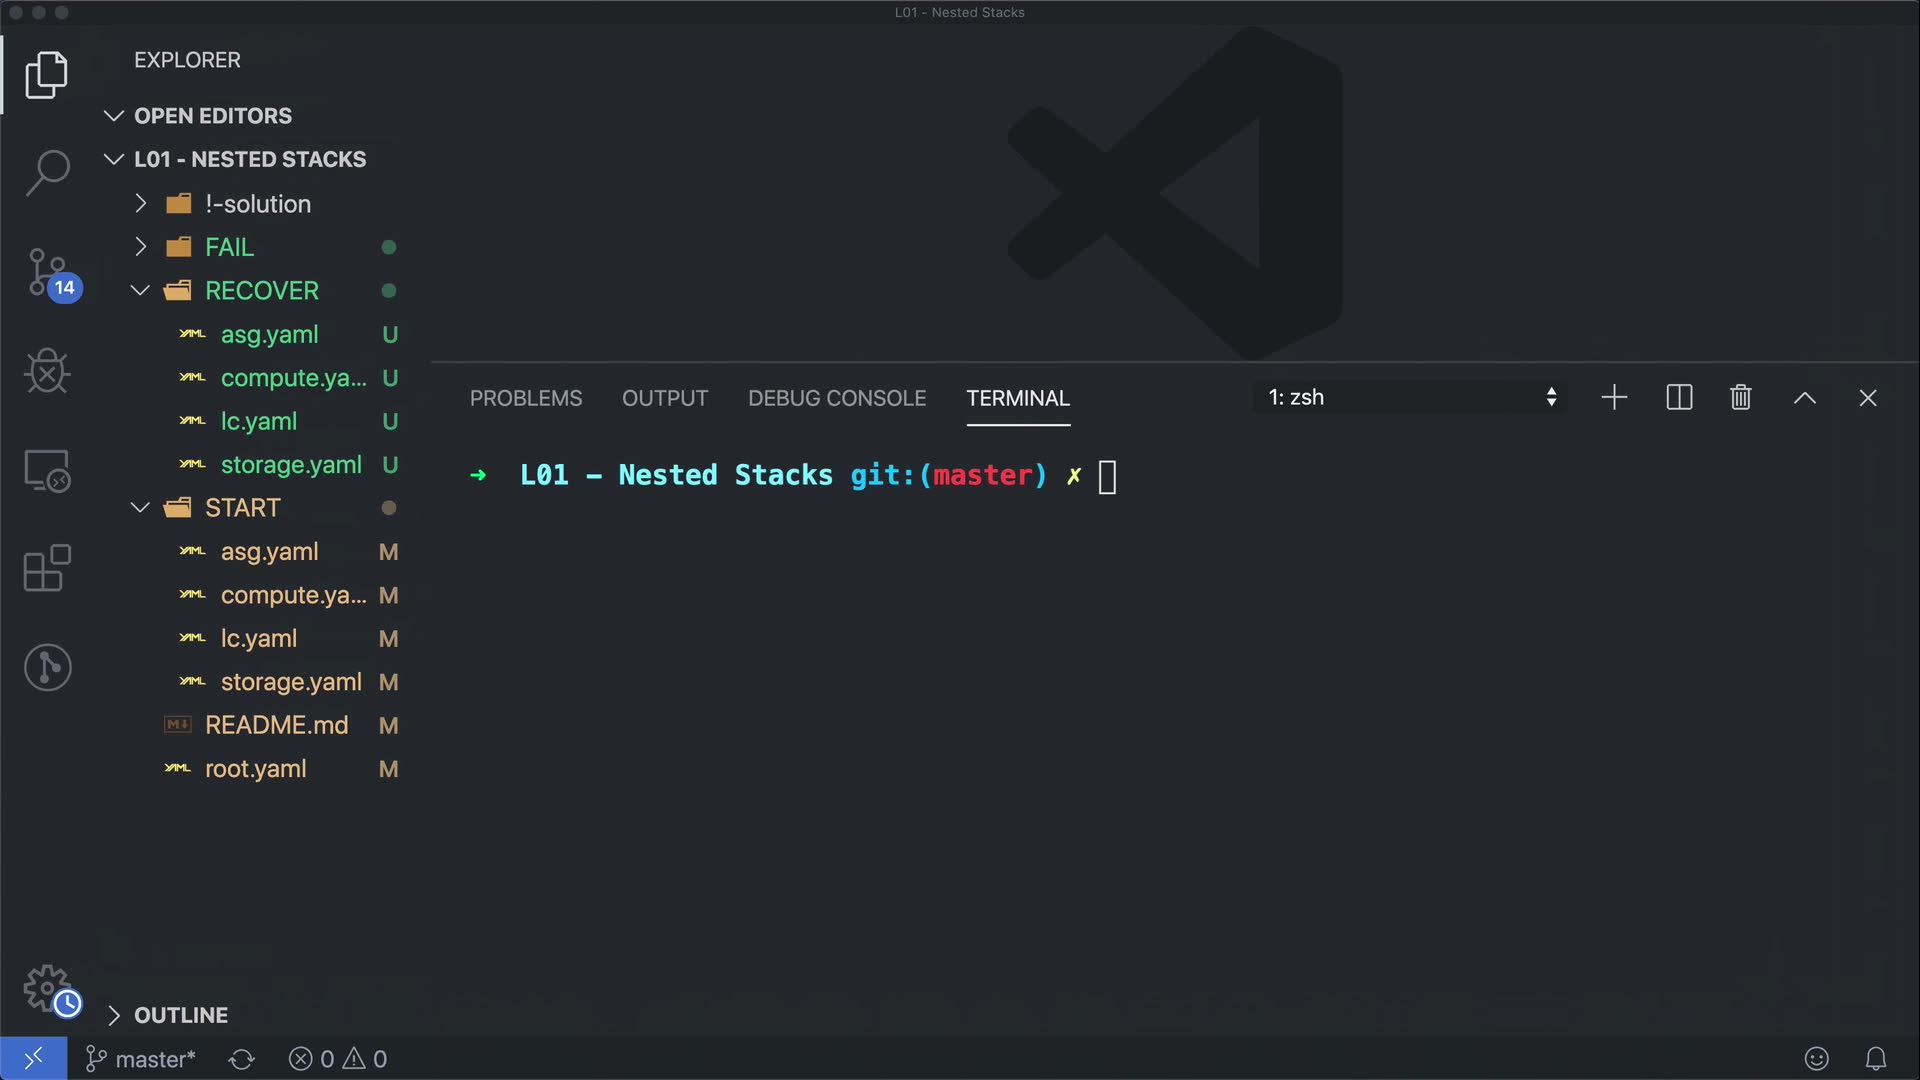
Task: Collapse the RECOVER folder
Action: click(x=261, y=291)
